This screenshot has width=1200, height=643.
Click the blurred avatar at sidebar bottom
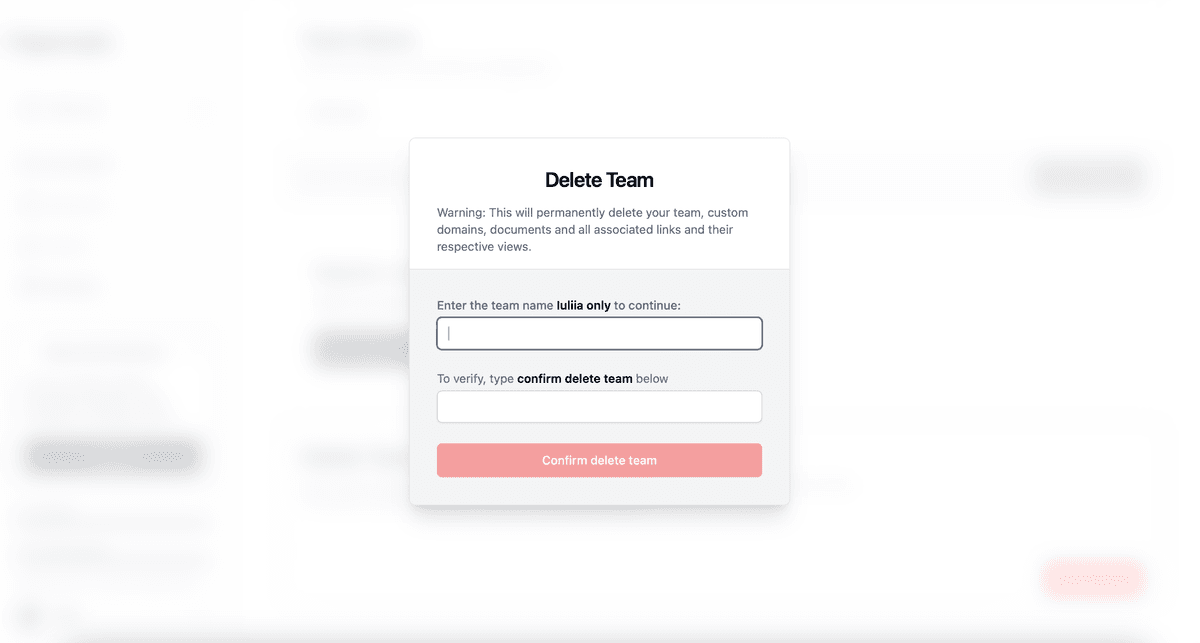coord(30,614)
